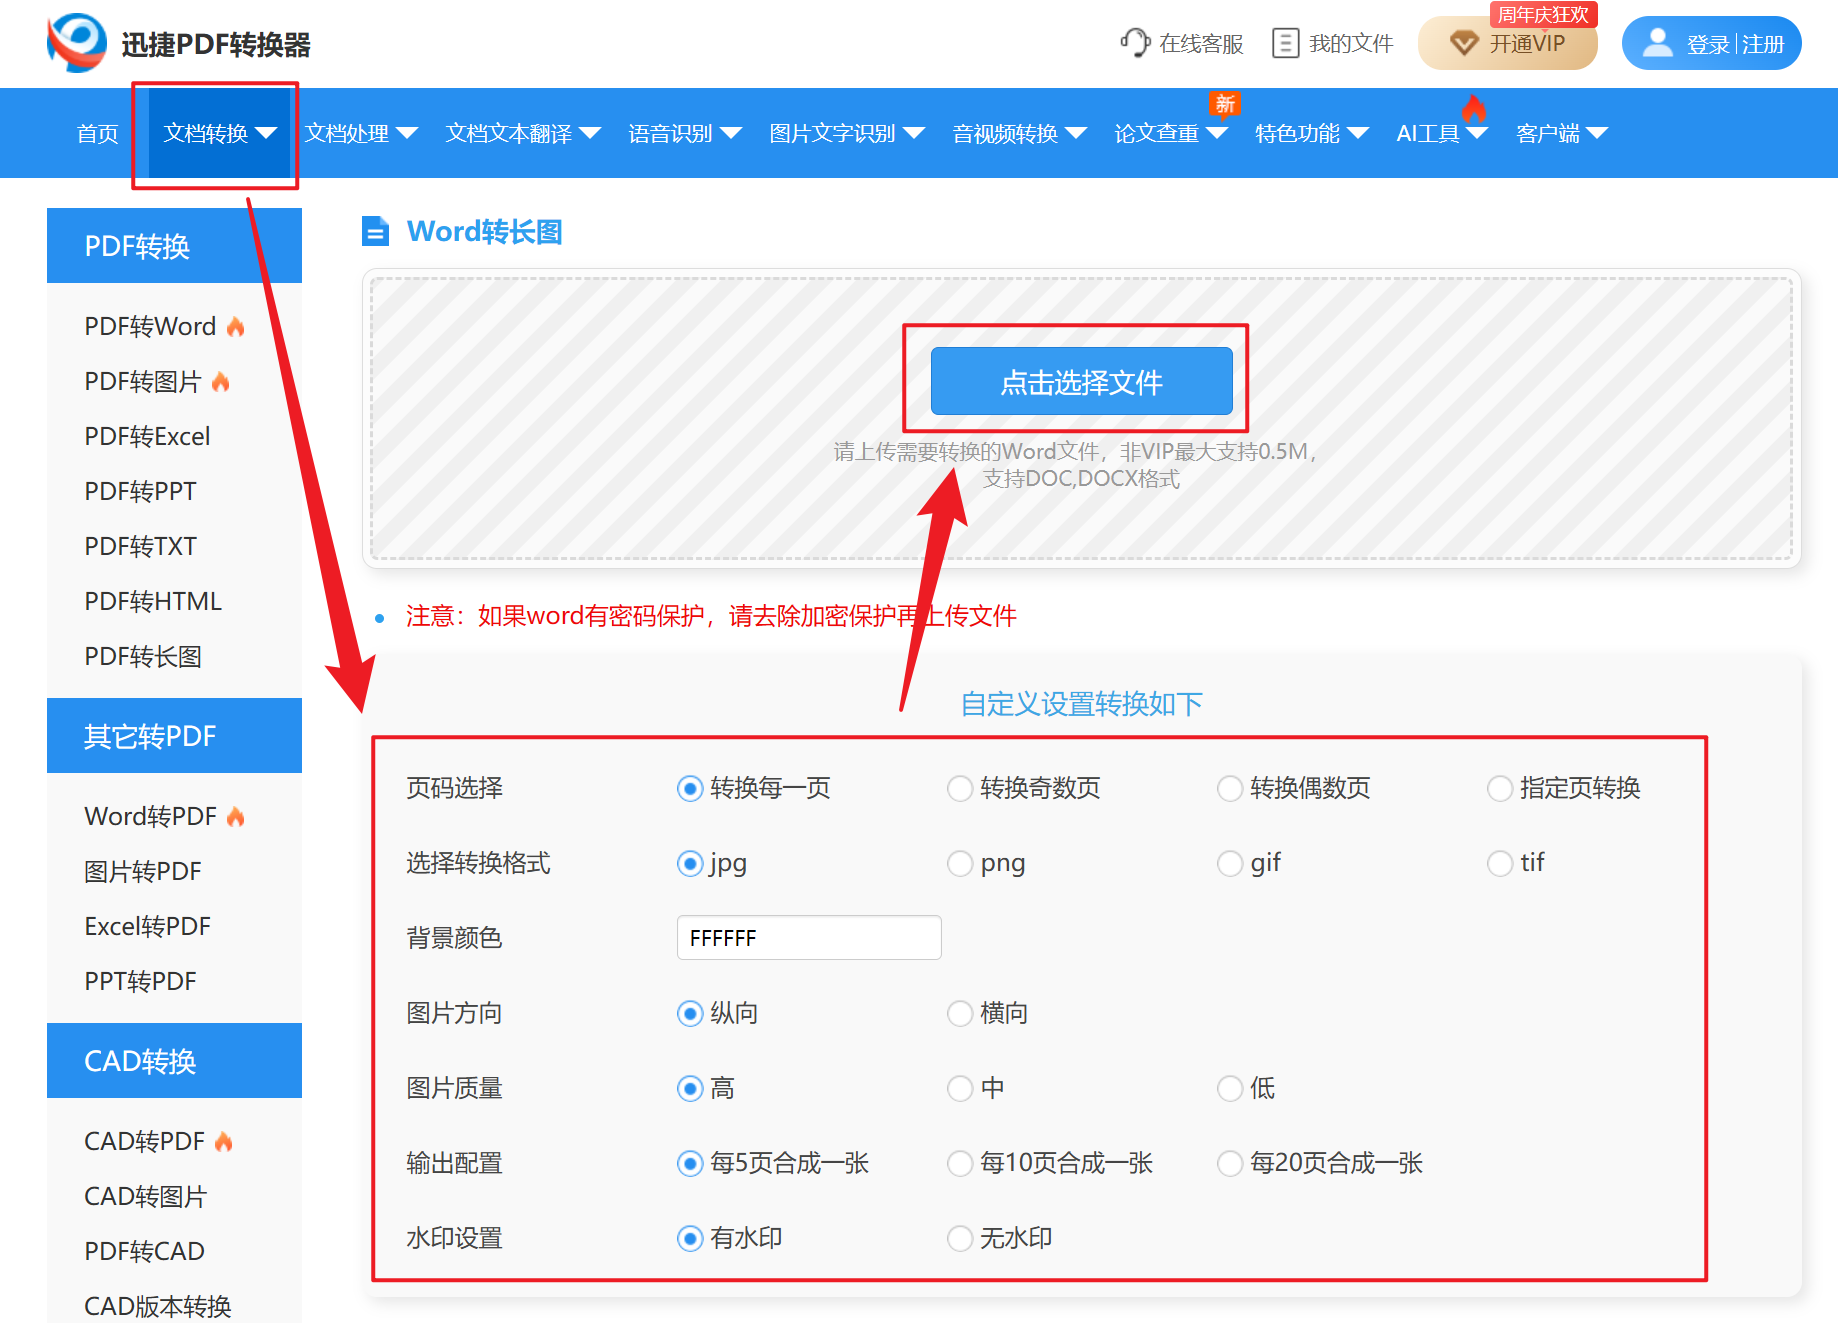The height and width of the screenshot is (1323, 1838).
Task: Open 我的文件 via the document icon
Action: click(1286, 42)
